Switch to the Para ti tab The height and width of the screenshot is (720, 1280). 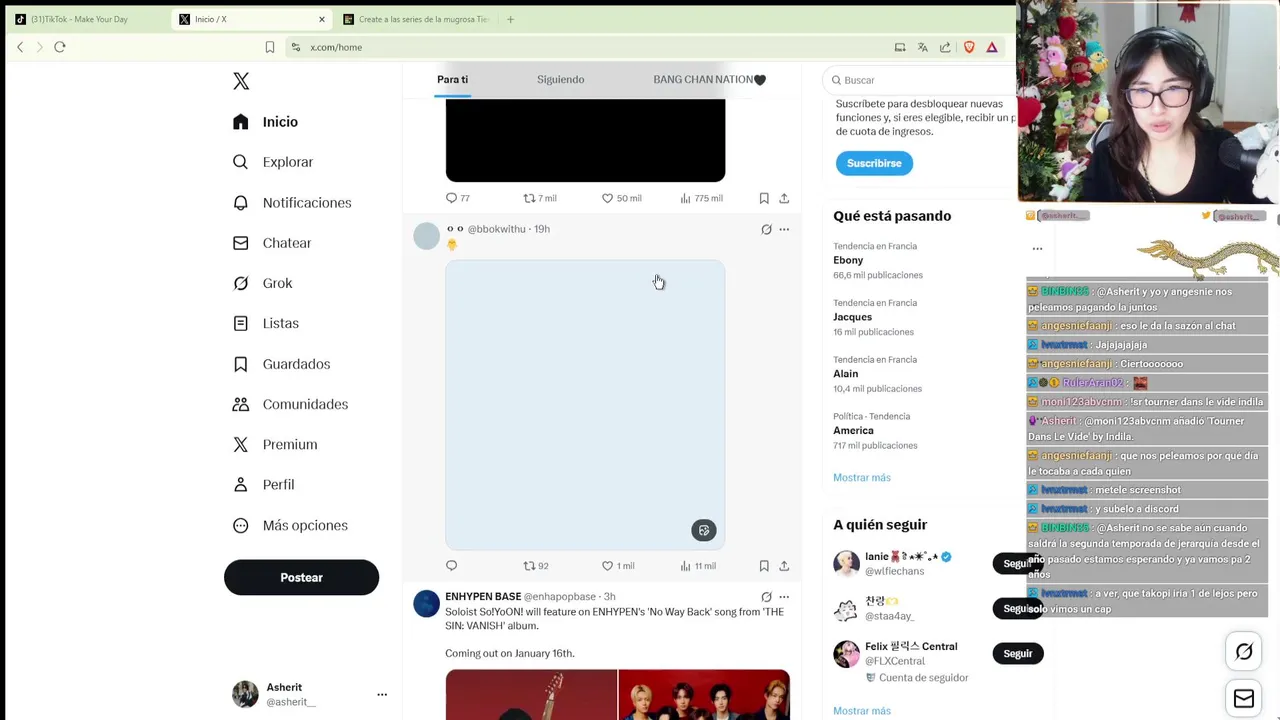pyautogui.click(x=452, y=79)
